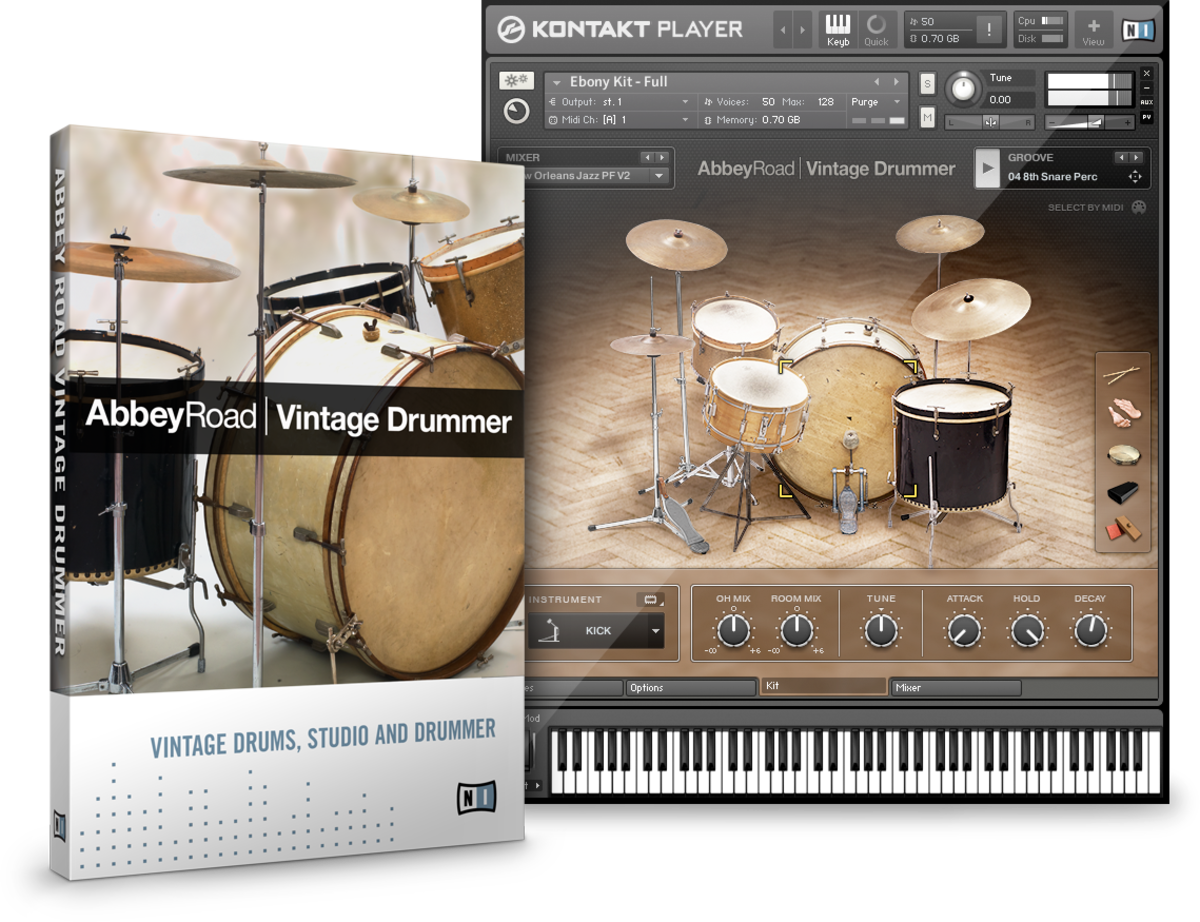Select the Keyb keyboard view icon

838,29
